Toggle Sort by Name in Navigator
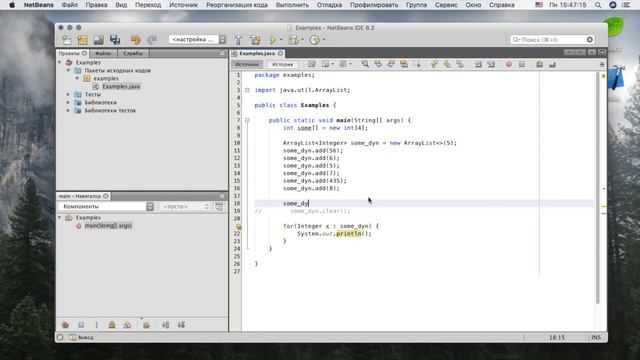The width and height of the screenshot is (640, 360). tap(165, 325)
